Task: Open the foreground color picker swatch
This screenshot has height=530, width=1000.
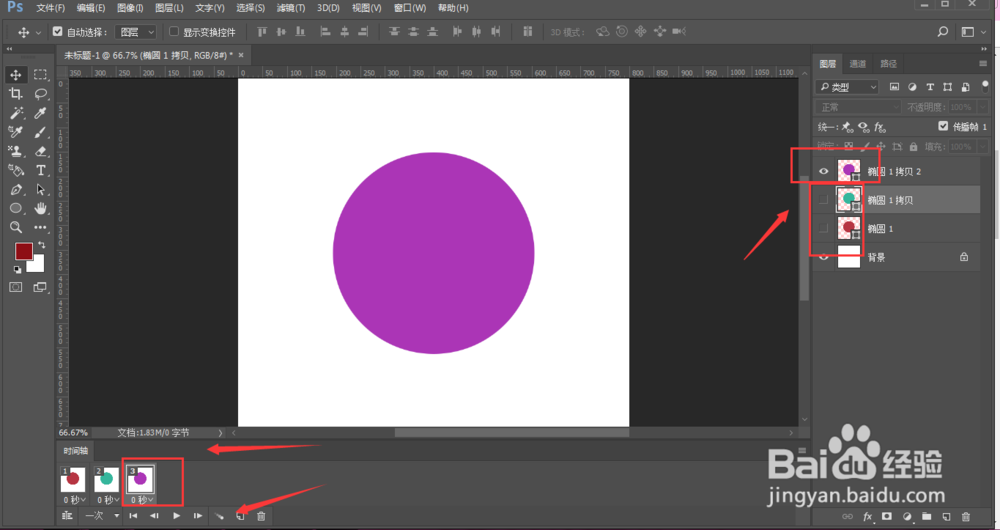Action: [x=24, y=251]
